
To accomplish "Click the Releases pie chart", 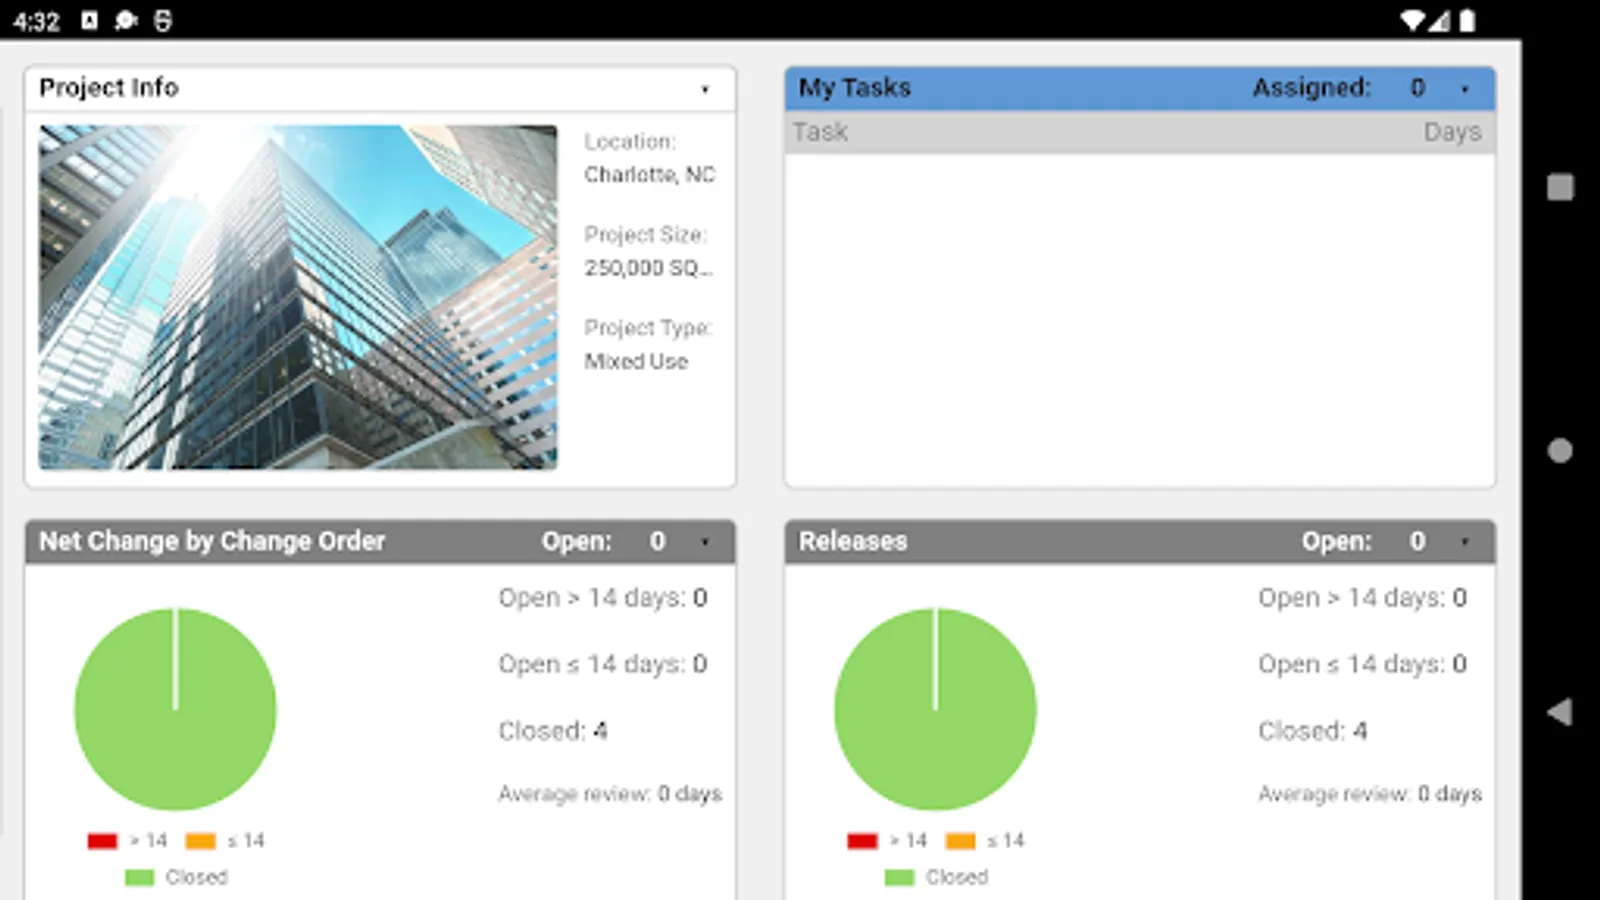I will 935,709.
